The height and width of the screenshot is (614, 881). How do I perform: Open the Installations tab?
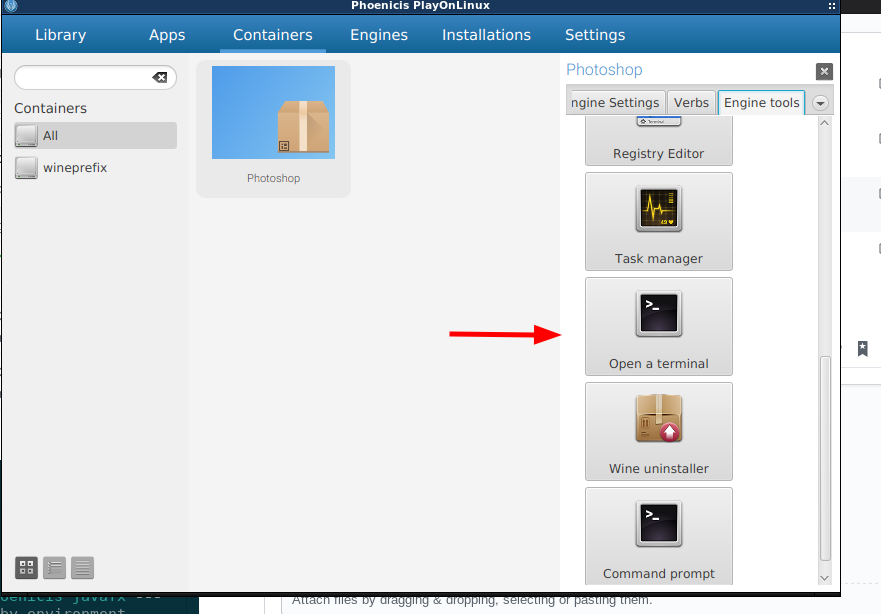486,35
